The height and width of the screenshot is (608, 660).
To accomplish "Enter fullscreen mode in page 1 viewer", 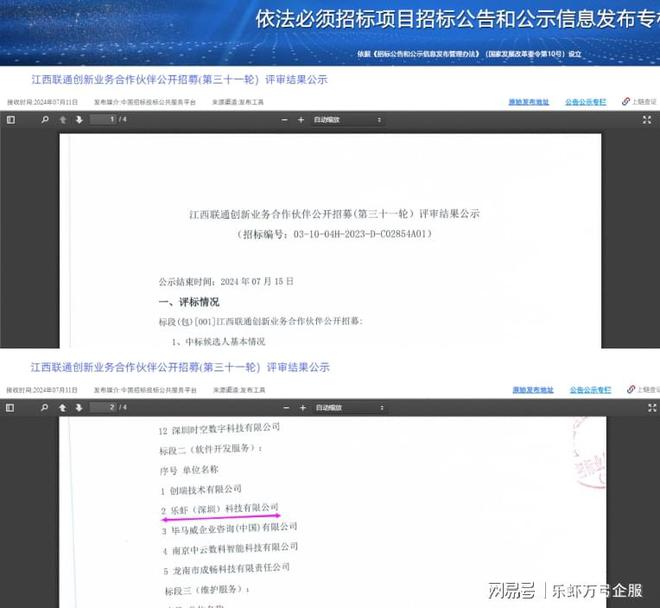I will click(647, 120).
